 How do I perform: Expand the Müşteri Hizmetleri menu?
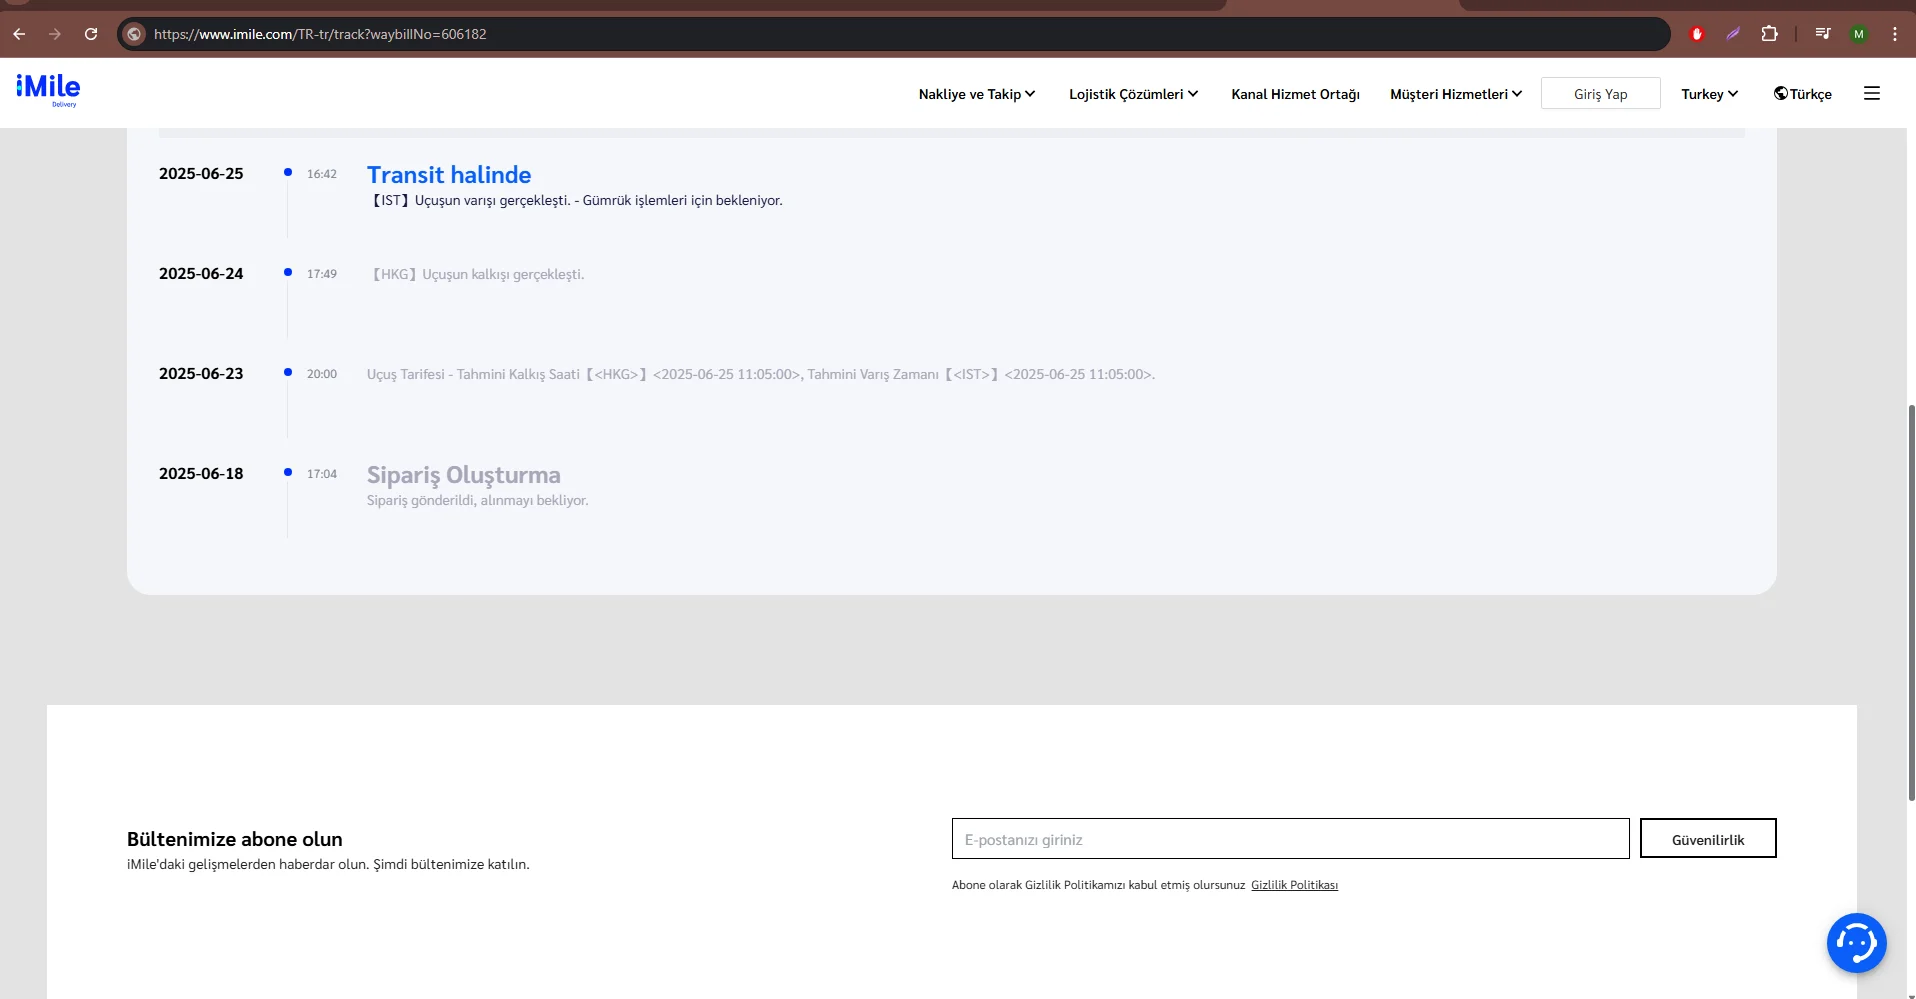pos(1456,94)
